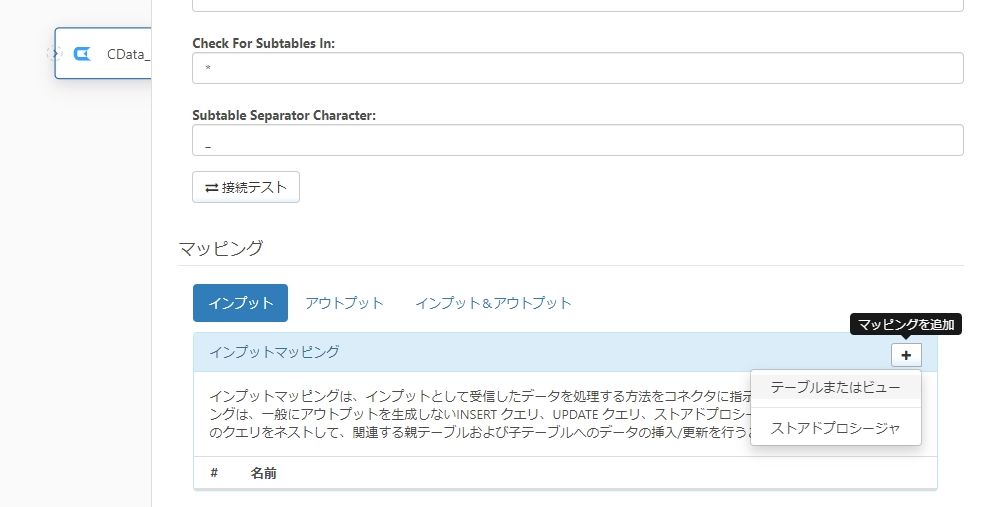Image resolution: width=984 pixels, height=507 pixels.
Task: Run the 接続テスト connection test button
Action: click(x=246, y=187)
